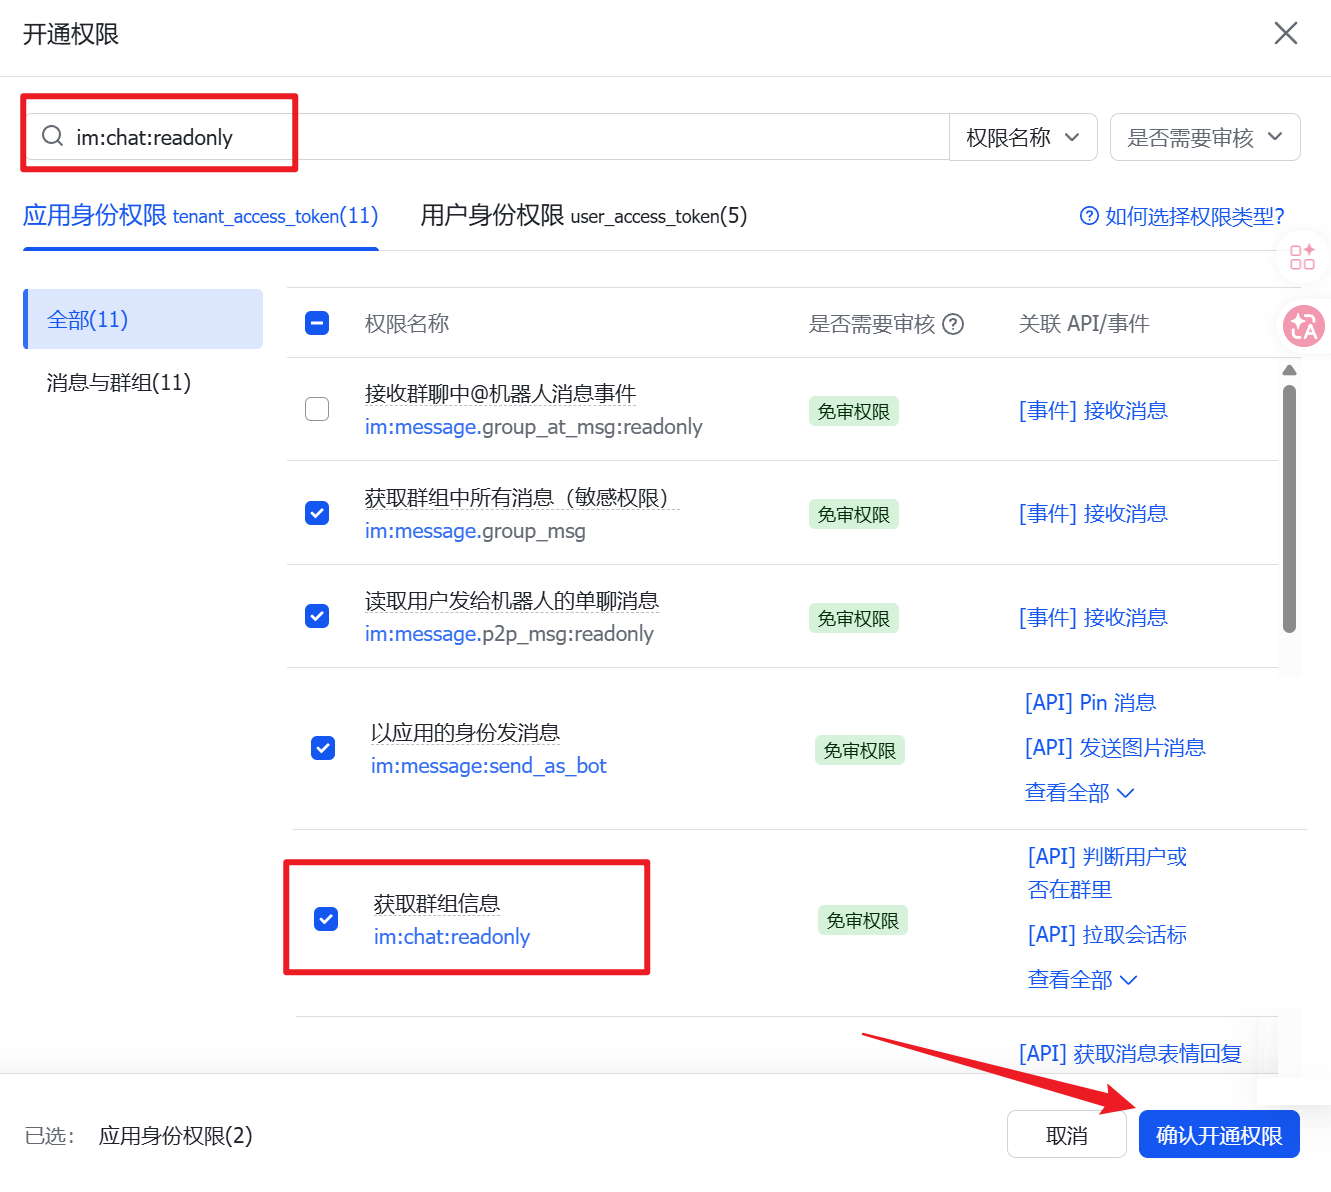
Task: Click the grid sparkle floating icon
Action: click(x=1302, y=257)
